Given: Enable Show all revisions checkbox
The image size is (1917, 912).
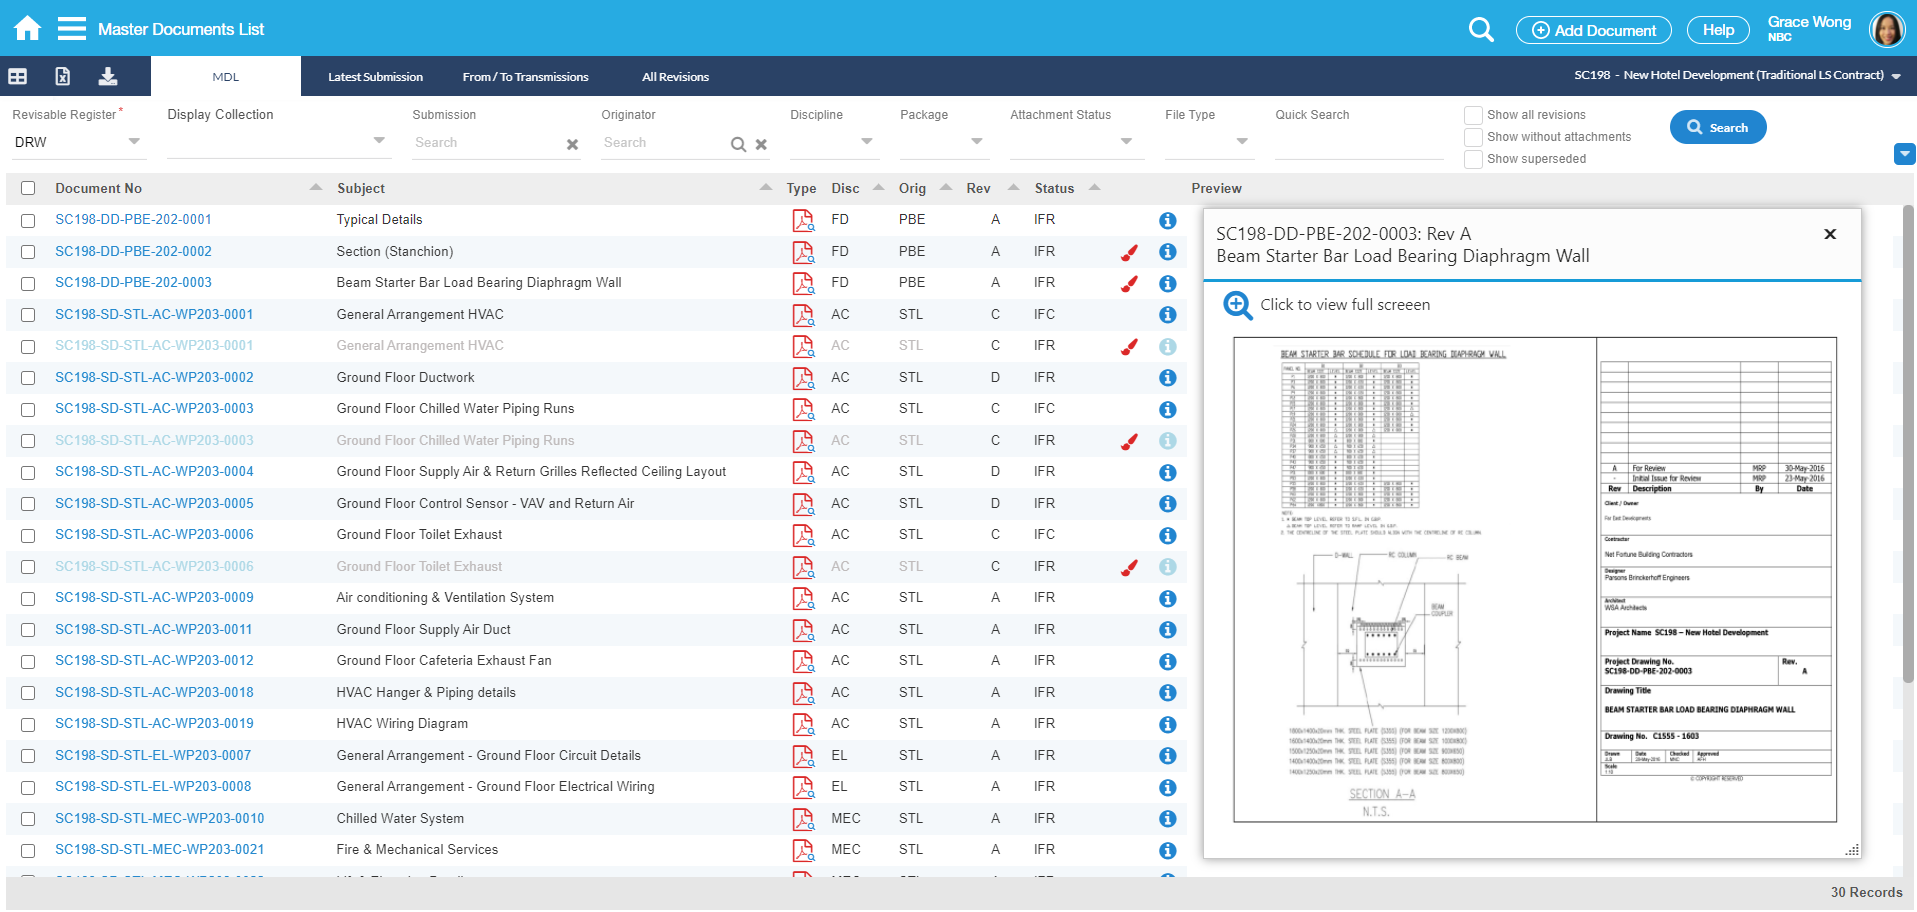Looking at the screenshot, I should 1473,115.
